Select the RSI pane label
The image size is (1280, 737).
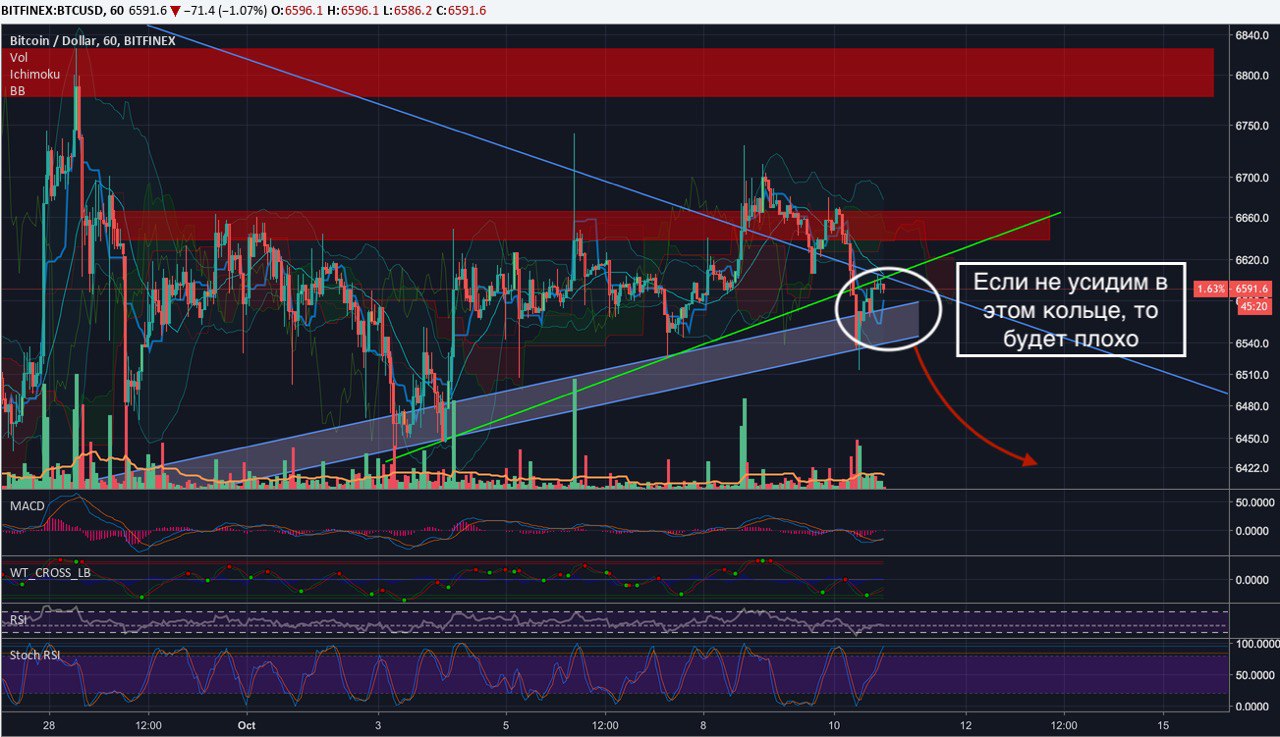[x=18, y=620]
